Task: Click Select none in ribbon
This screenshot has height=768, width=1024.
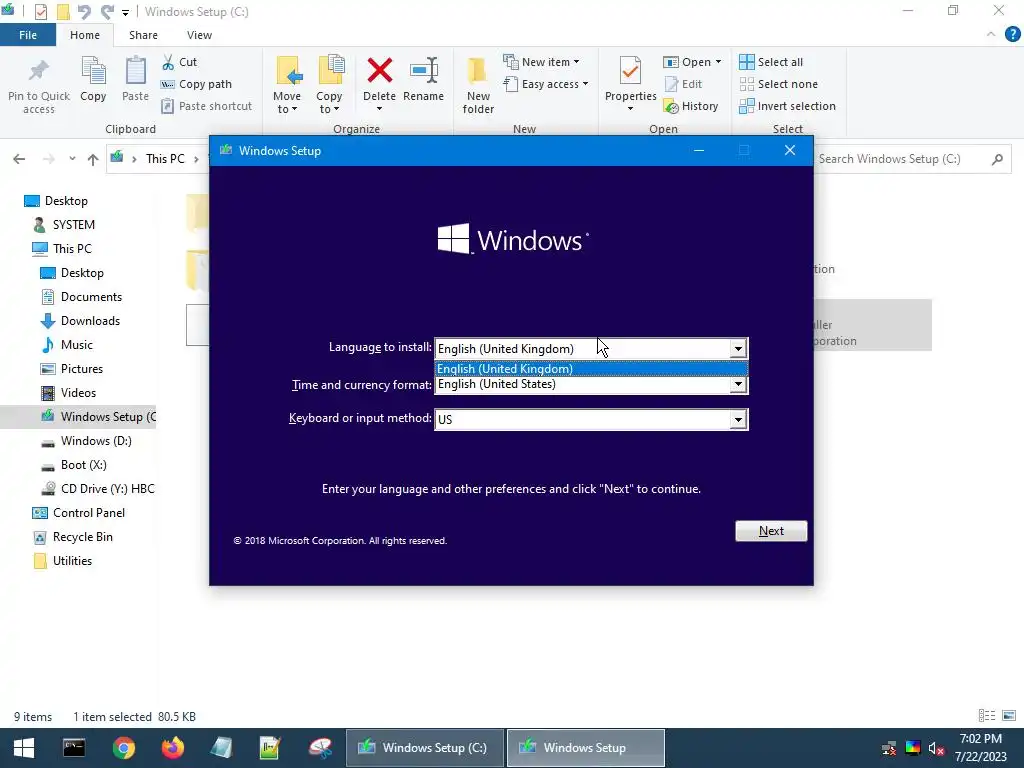Action: click(x=778, y=84)
